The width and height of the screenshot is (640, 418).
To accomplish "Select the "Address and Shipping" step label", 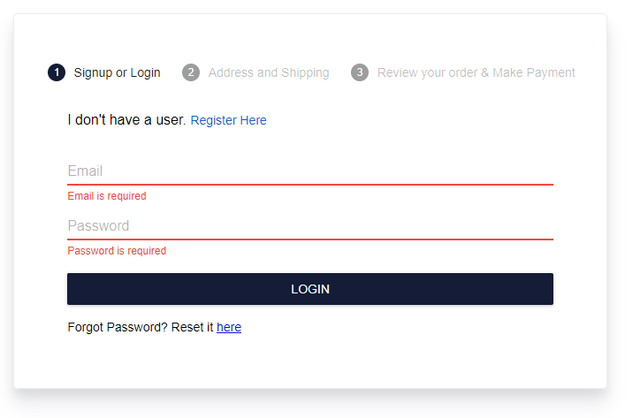I will coord(268,73).
